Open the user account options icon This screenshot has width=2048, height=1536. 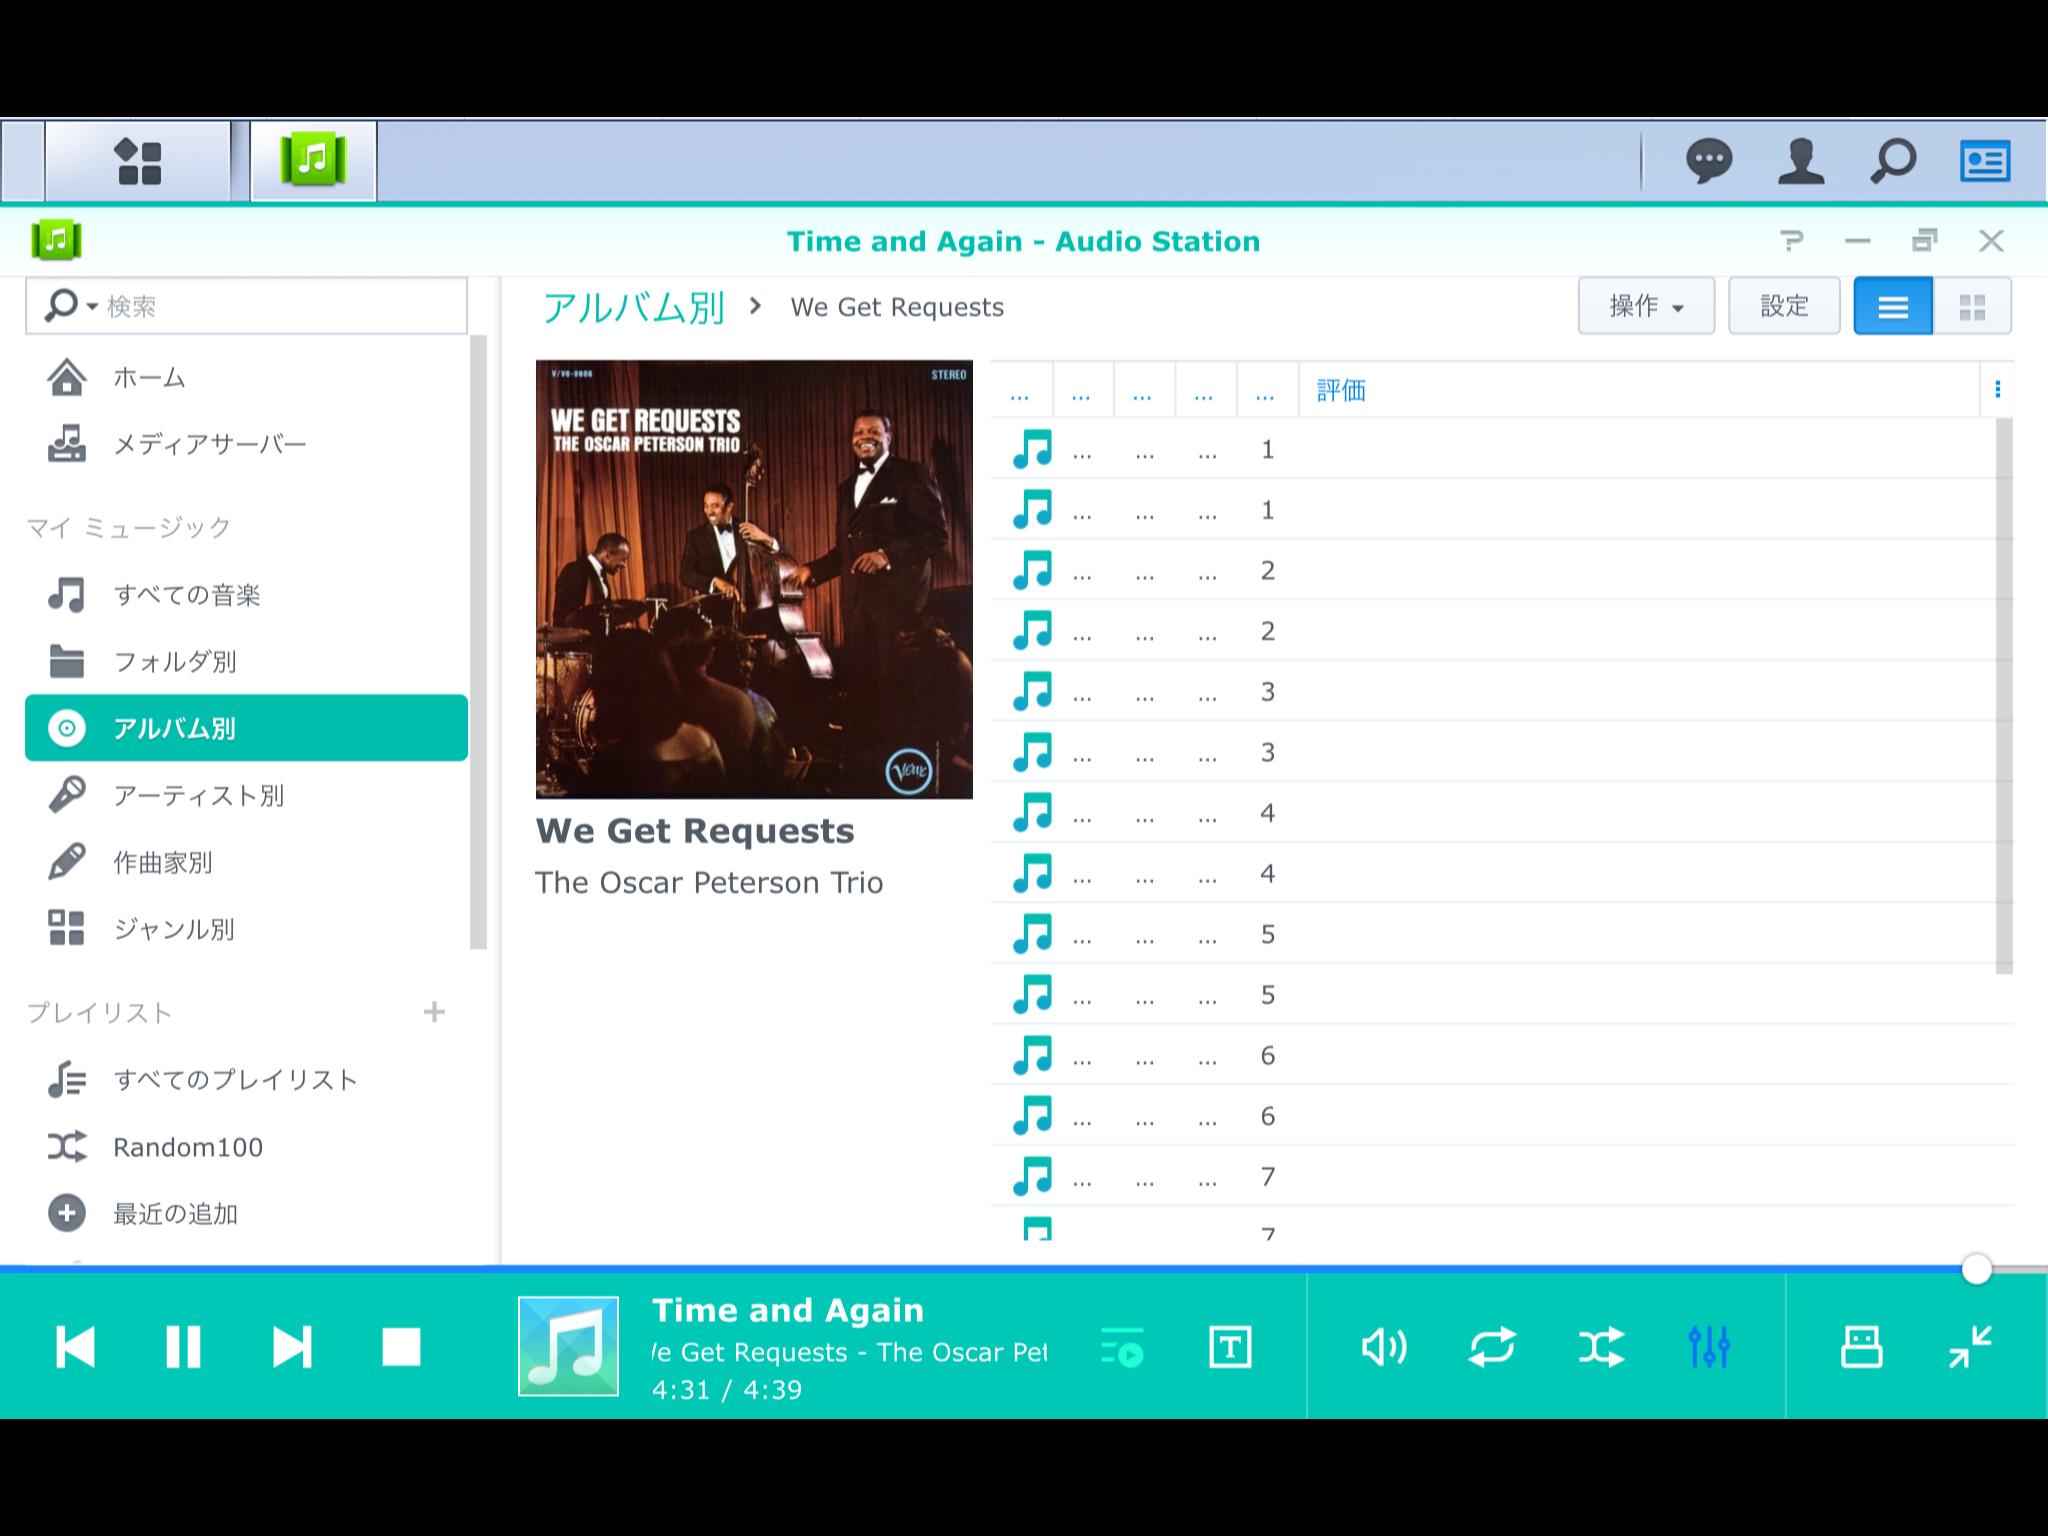coord(1801,162)
